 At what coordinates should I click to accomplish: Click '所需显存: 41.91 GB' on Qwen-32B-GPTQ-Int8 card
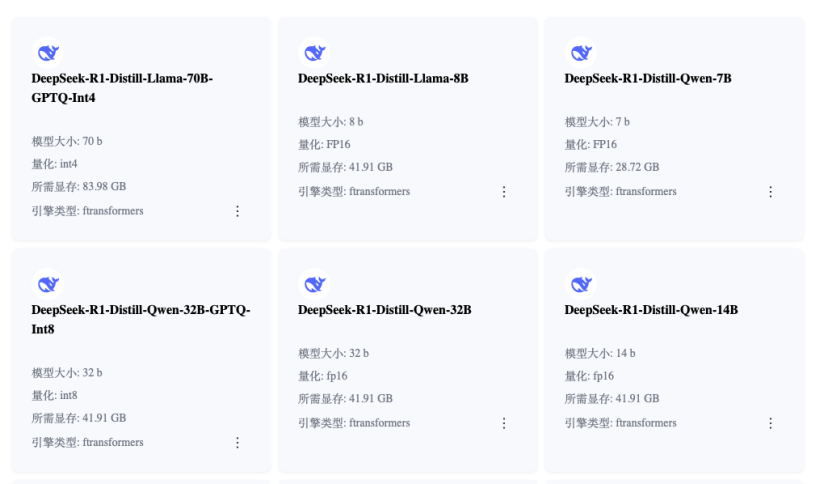coord(79,417)
